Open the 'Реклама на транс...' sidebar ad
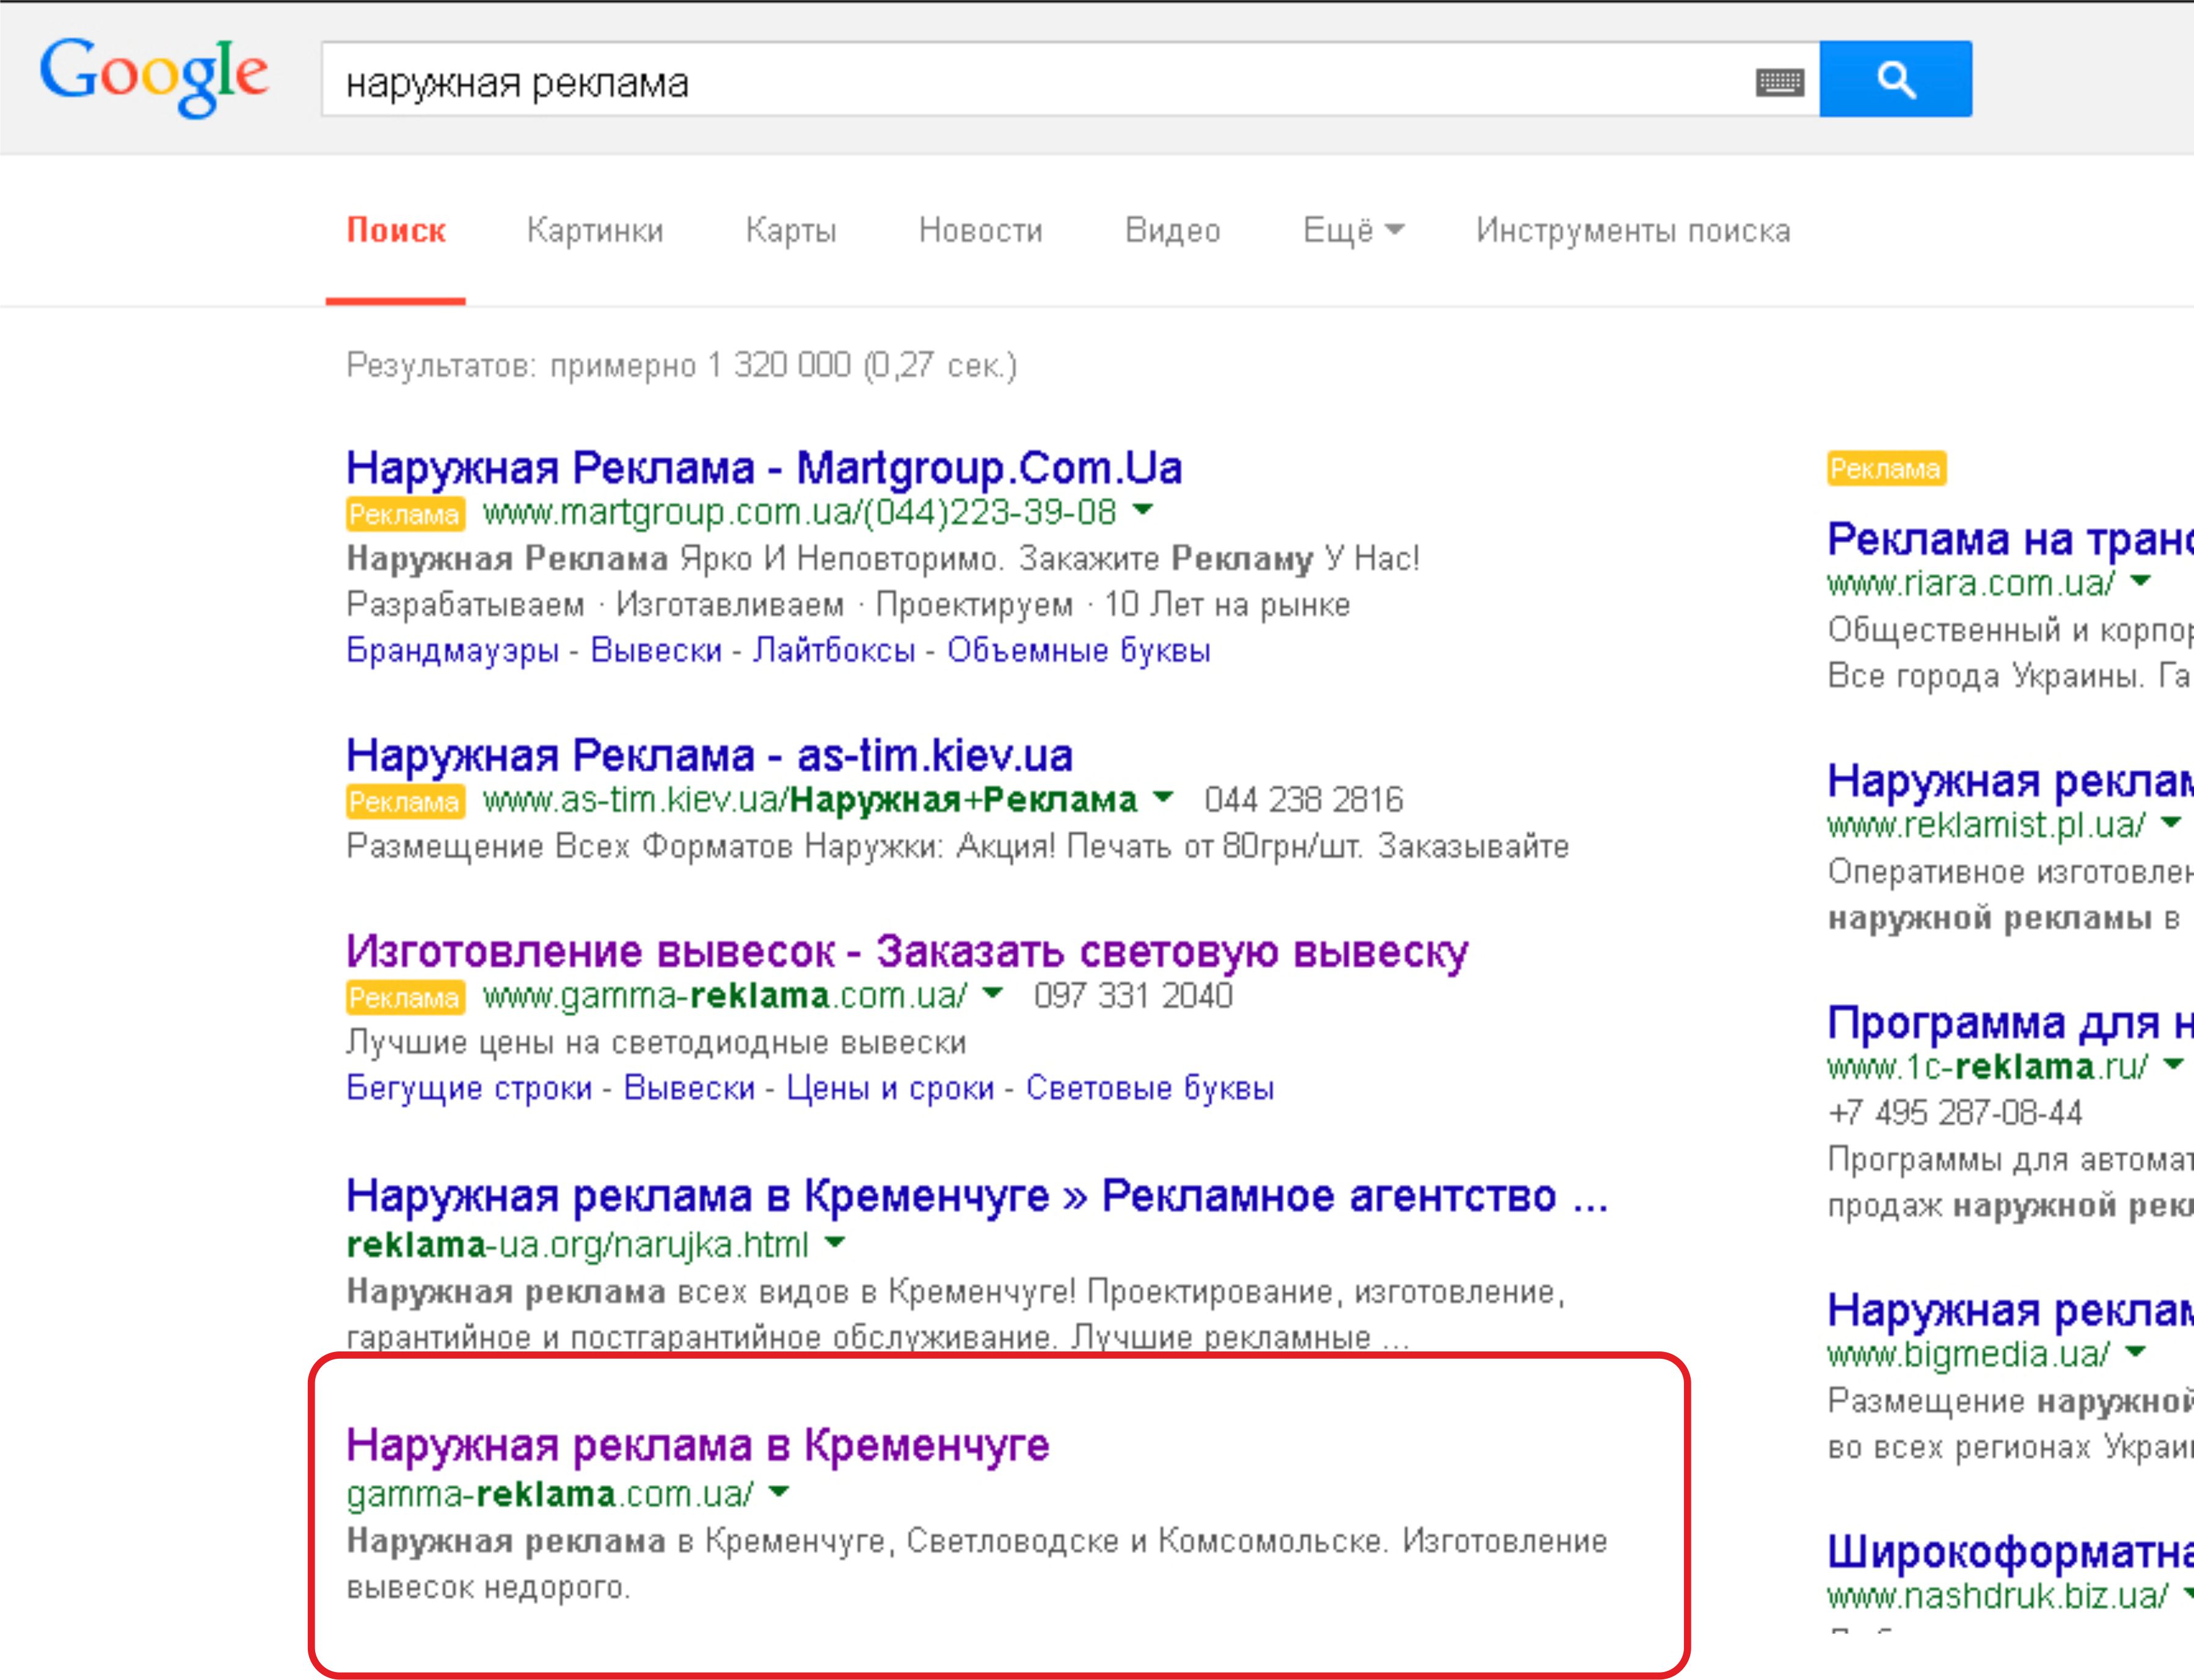The width and height of the screenshot is (2194, 1680). [2010, 539]
